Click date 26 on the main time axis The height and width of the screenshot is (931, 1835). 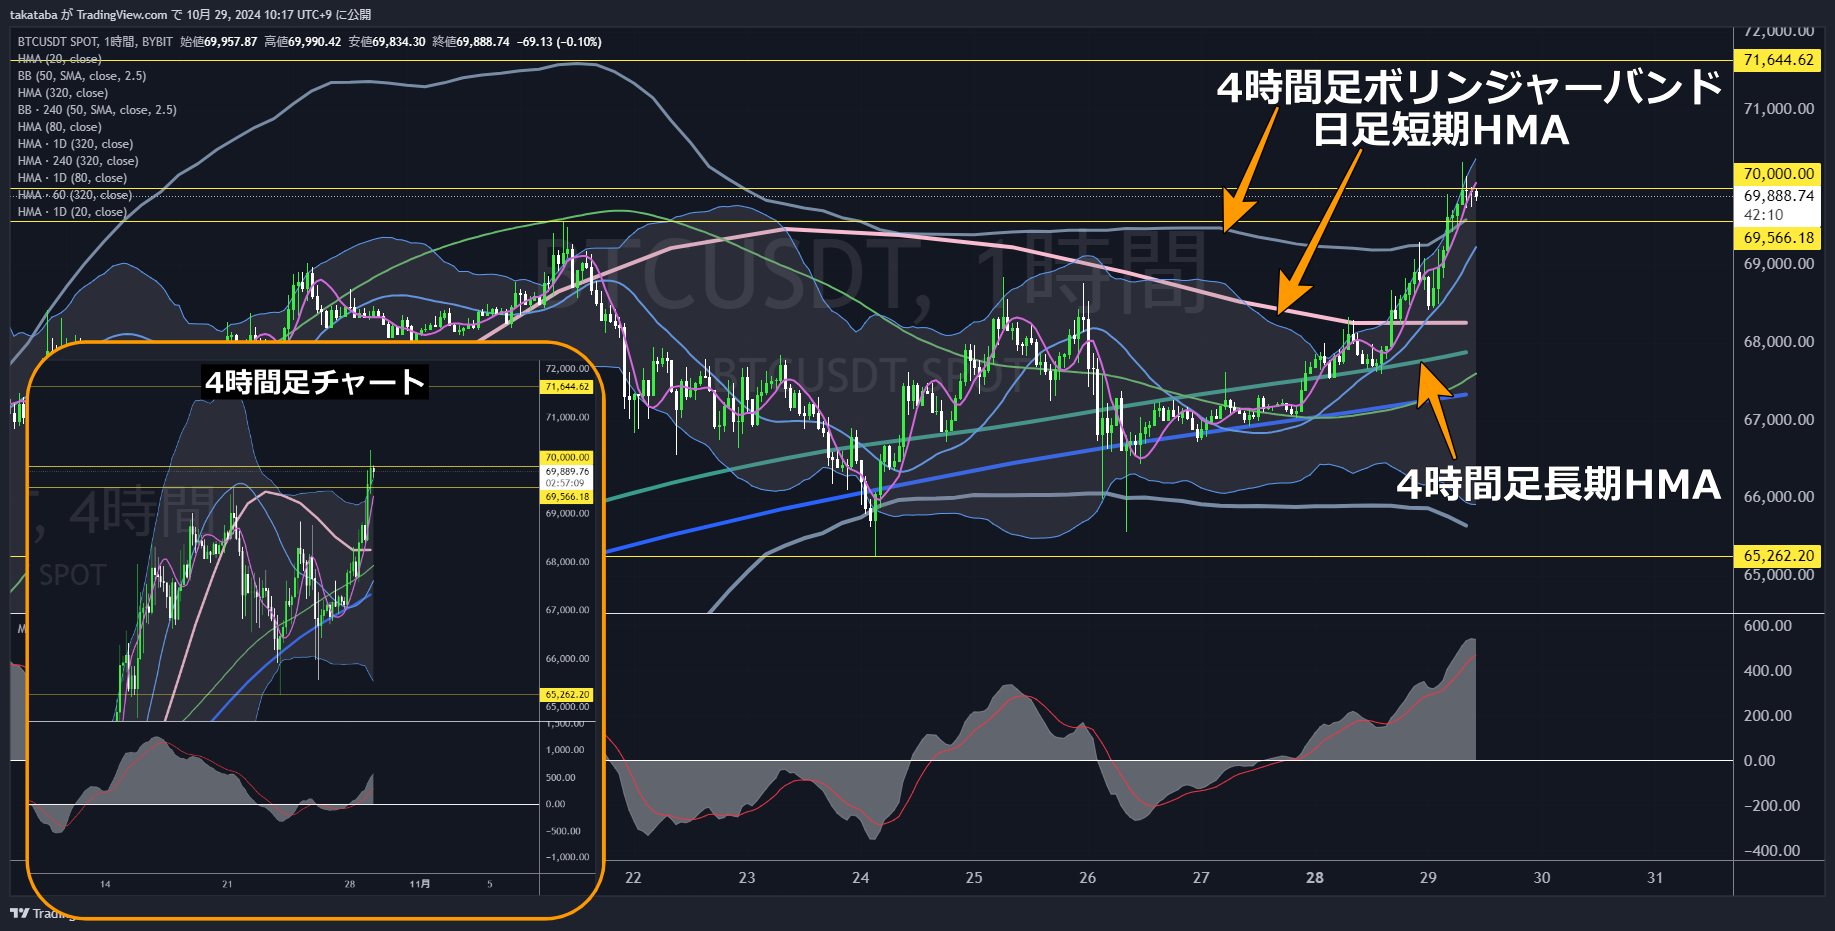pyautogui.click(x=1088, y=878)
